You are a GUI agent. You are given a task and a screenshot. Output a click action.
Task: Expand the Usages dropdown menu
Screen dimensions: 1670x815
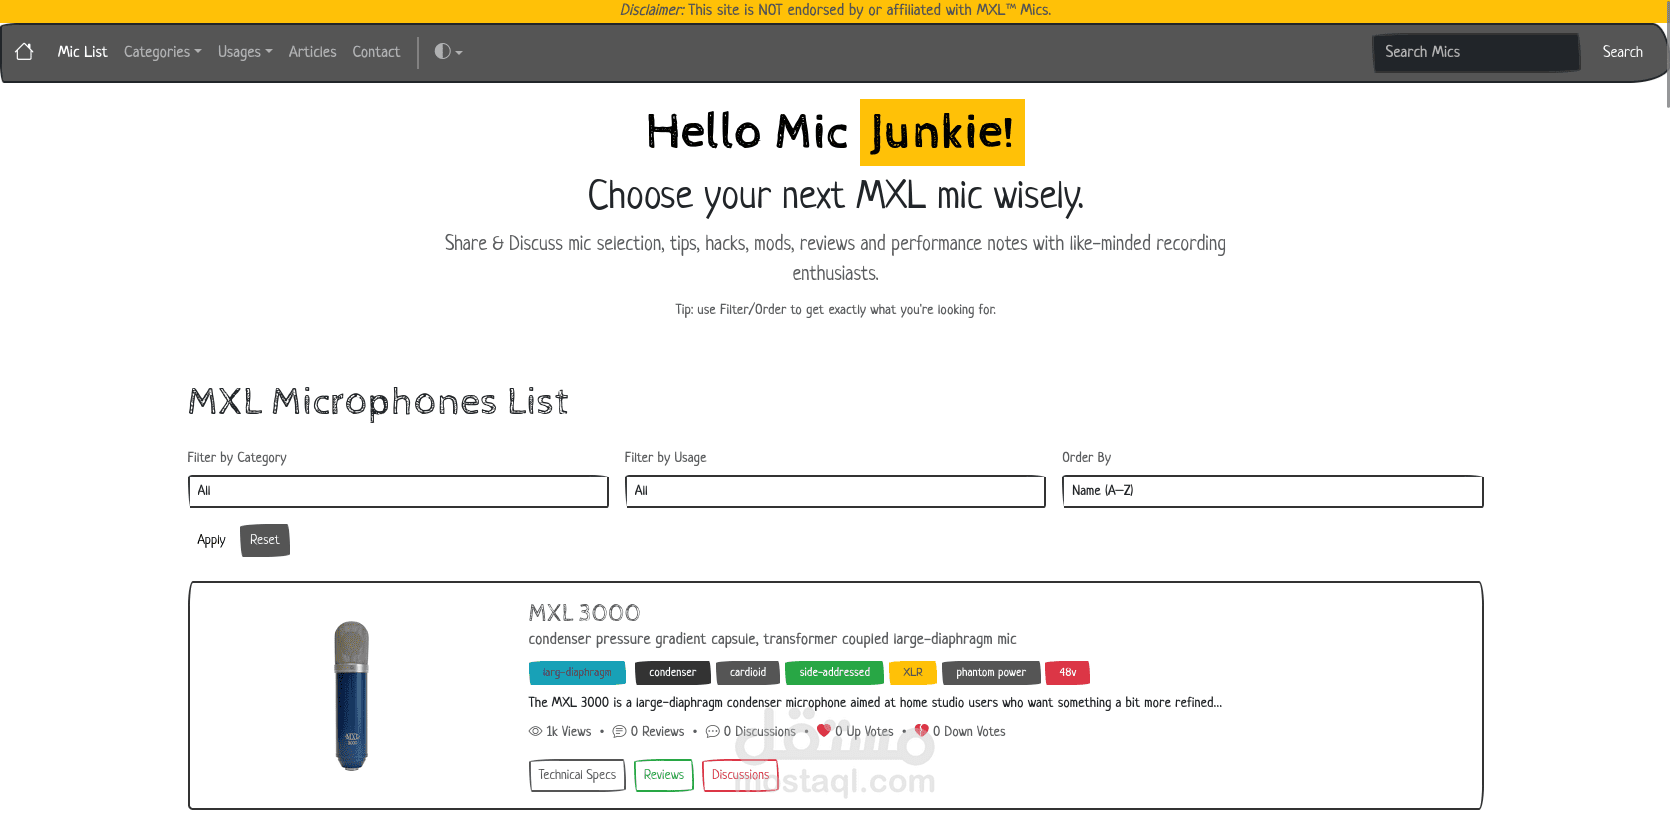245,52
